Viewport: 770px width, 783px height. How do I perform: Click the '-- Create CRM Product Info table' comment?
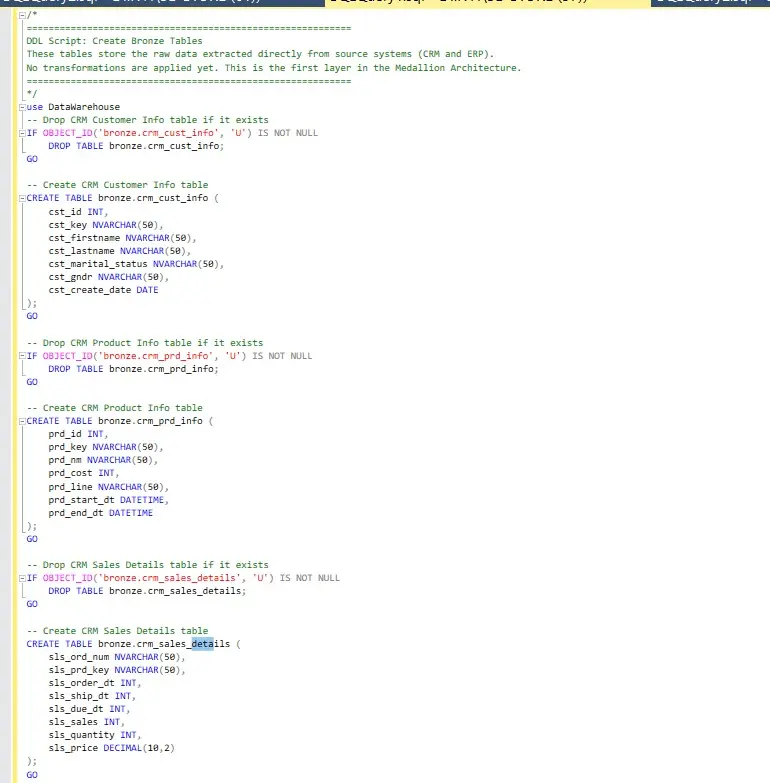tap(114, 408)
